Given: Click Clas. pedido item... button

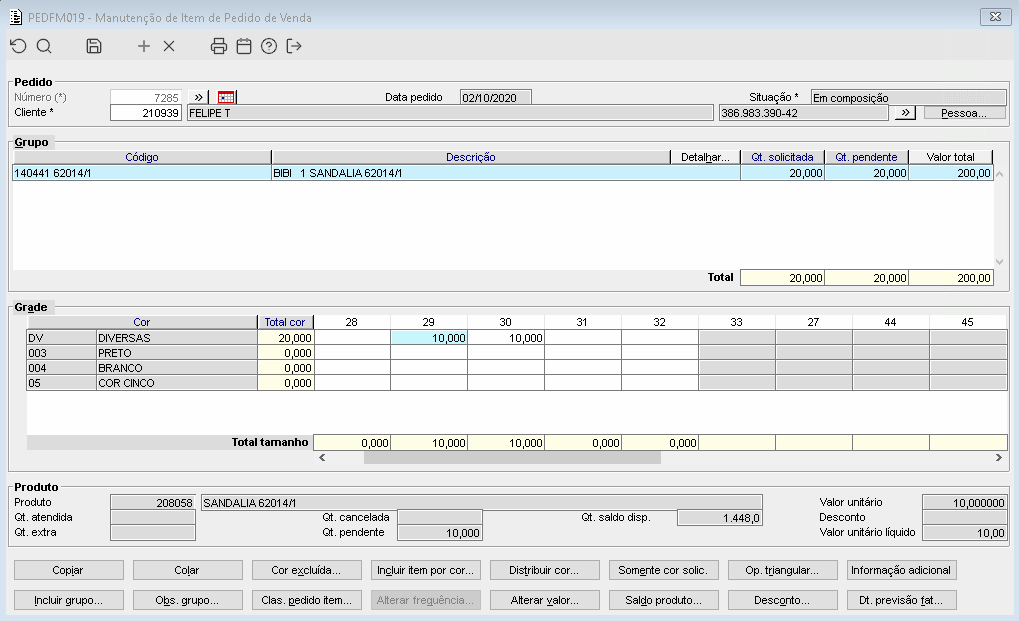Looking at the screenshot, I should pos(306,600).
